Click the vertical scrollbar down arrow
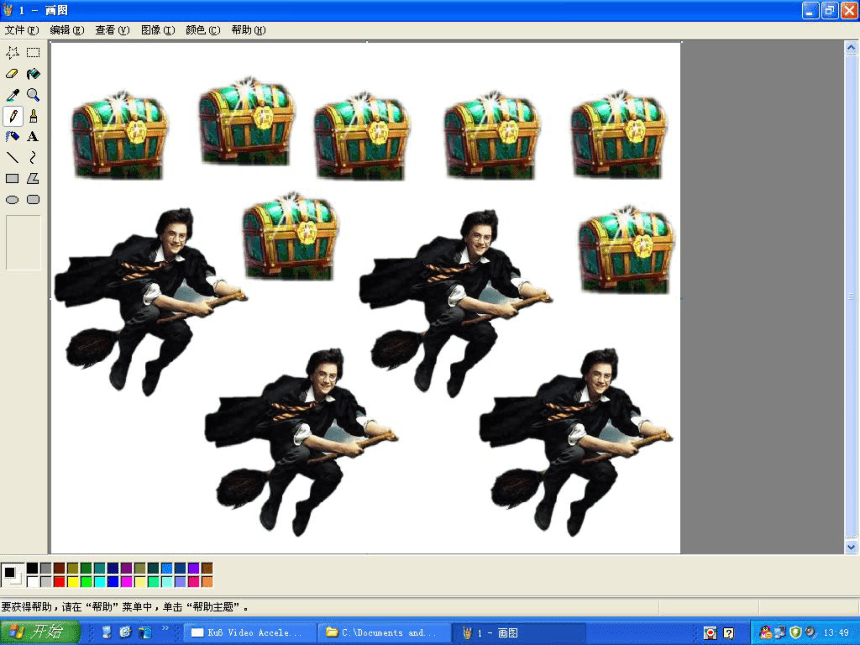The height and width of the screenshot is (645, 860). (851, 546)
